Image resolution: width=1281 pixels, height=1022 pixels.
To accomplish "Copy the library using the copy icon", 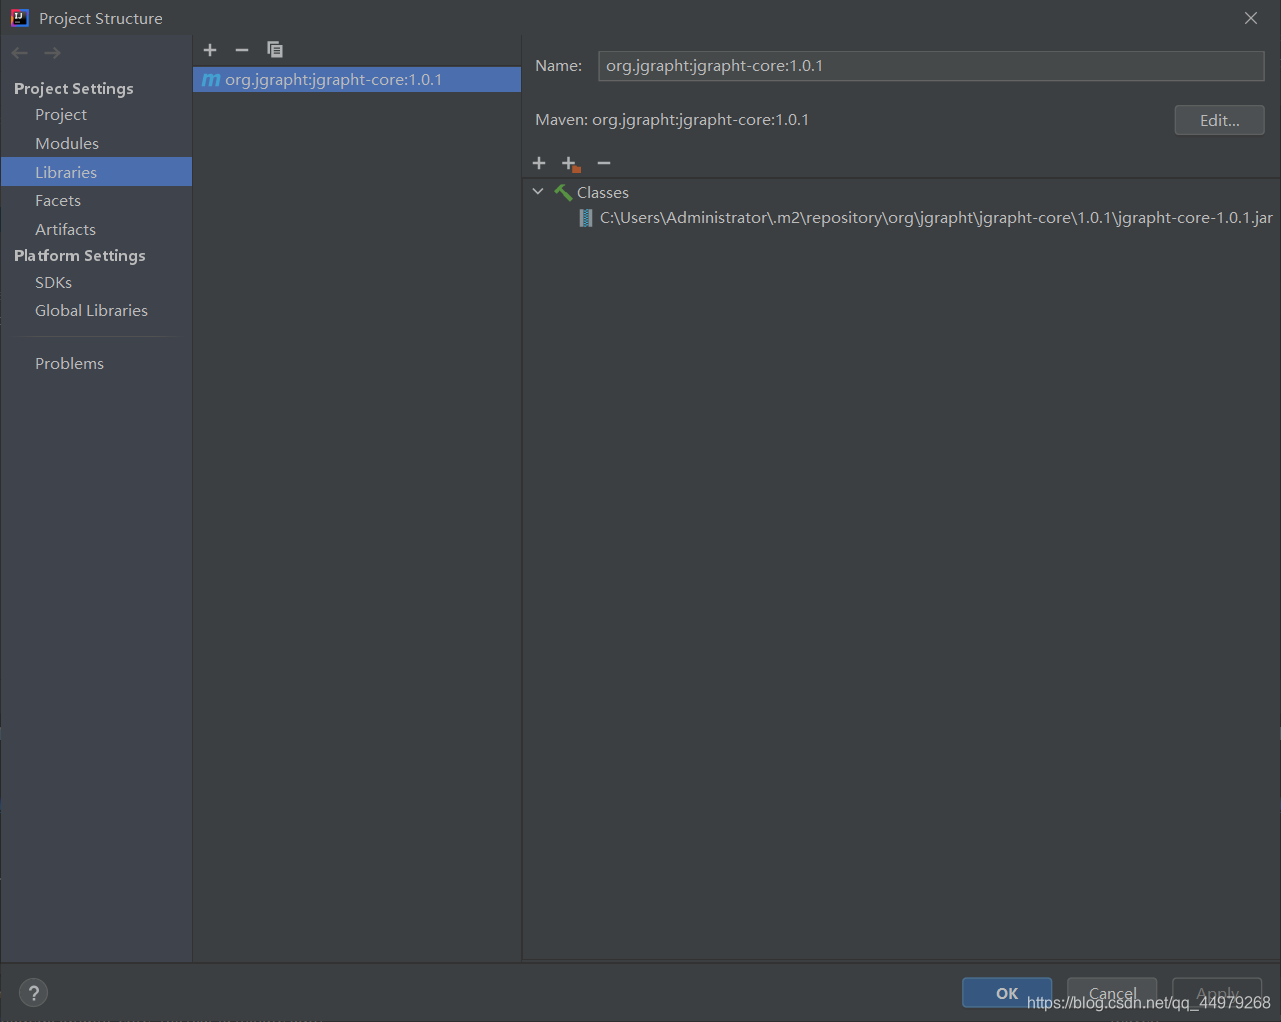I will tap(274, 49).
